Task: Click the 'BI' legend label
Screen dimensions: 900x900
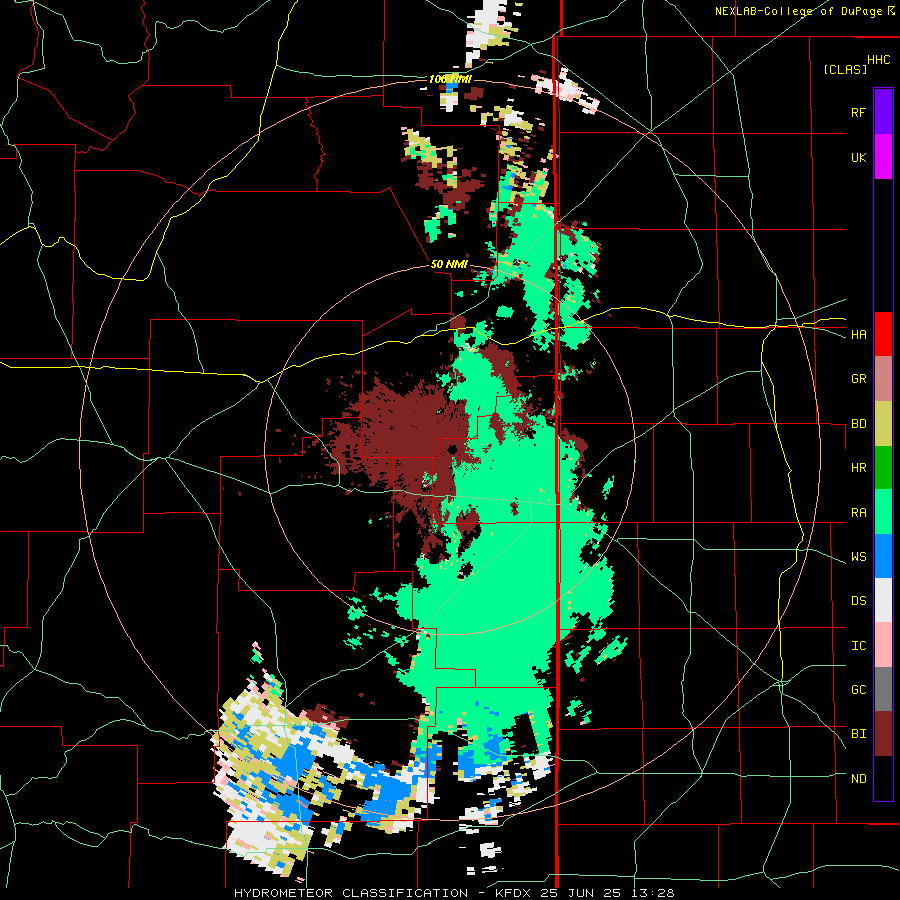Action: point(858,734)
